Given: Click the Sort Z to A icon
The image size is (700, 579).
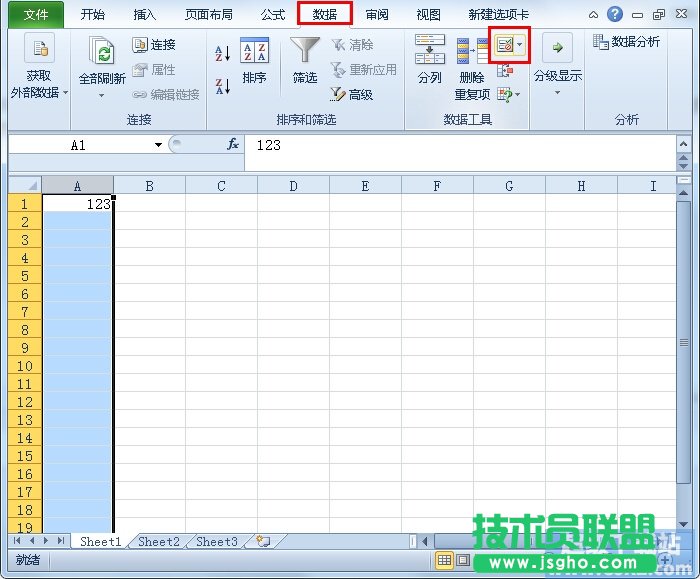Looking at the screenshot, I should tap(223, 86).
